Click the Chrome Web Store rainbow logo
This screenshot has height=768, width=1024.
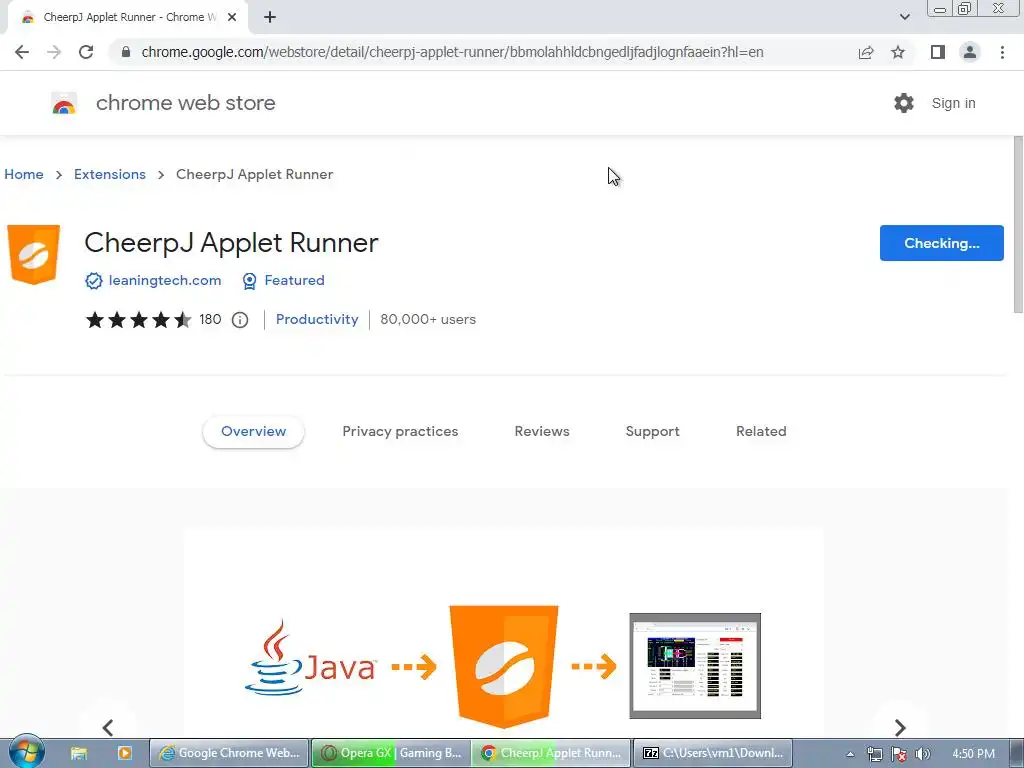(x=64, y=103)
